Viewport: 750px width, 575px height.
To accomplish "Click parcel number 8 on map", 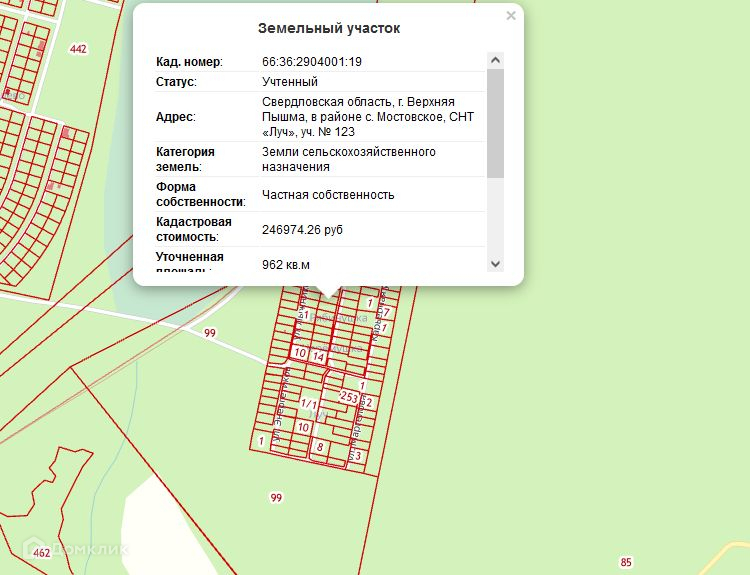I will pos(320,447).
